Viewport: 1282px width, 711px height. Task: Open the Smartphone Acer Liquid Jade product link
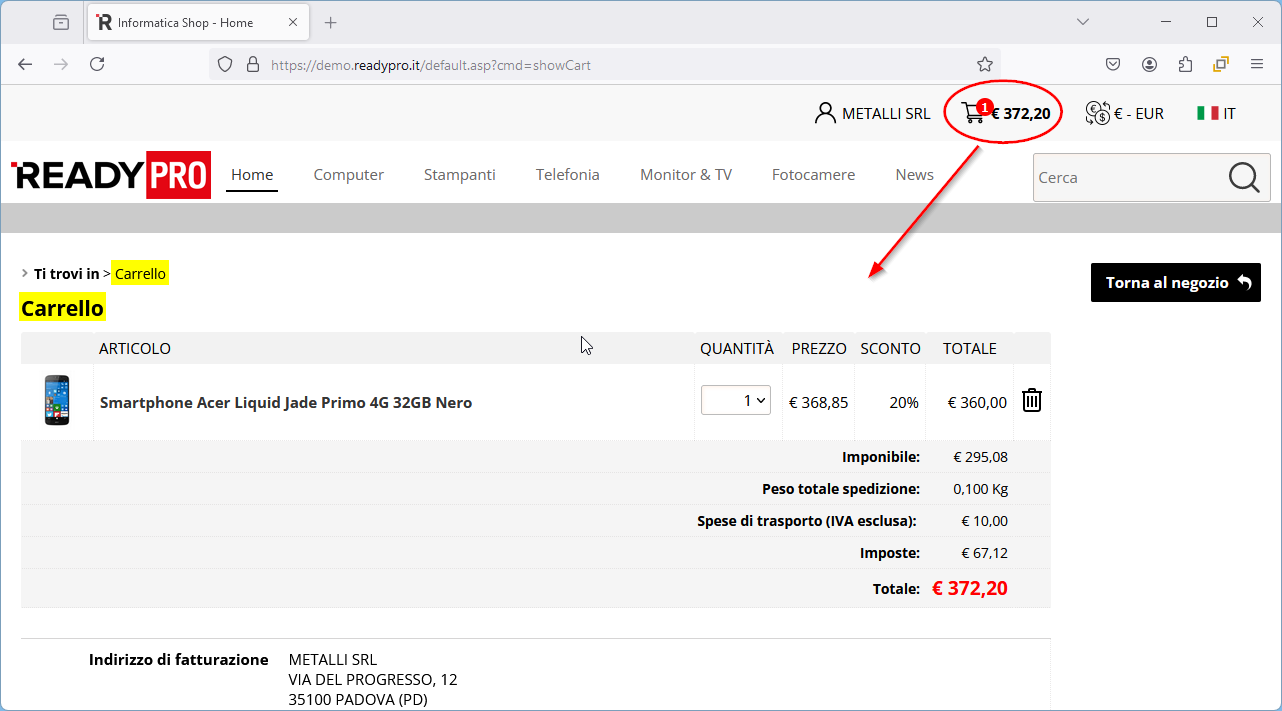click(286, 402)
